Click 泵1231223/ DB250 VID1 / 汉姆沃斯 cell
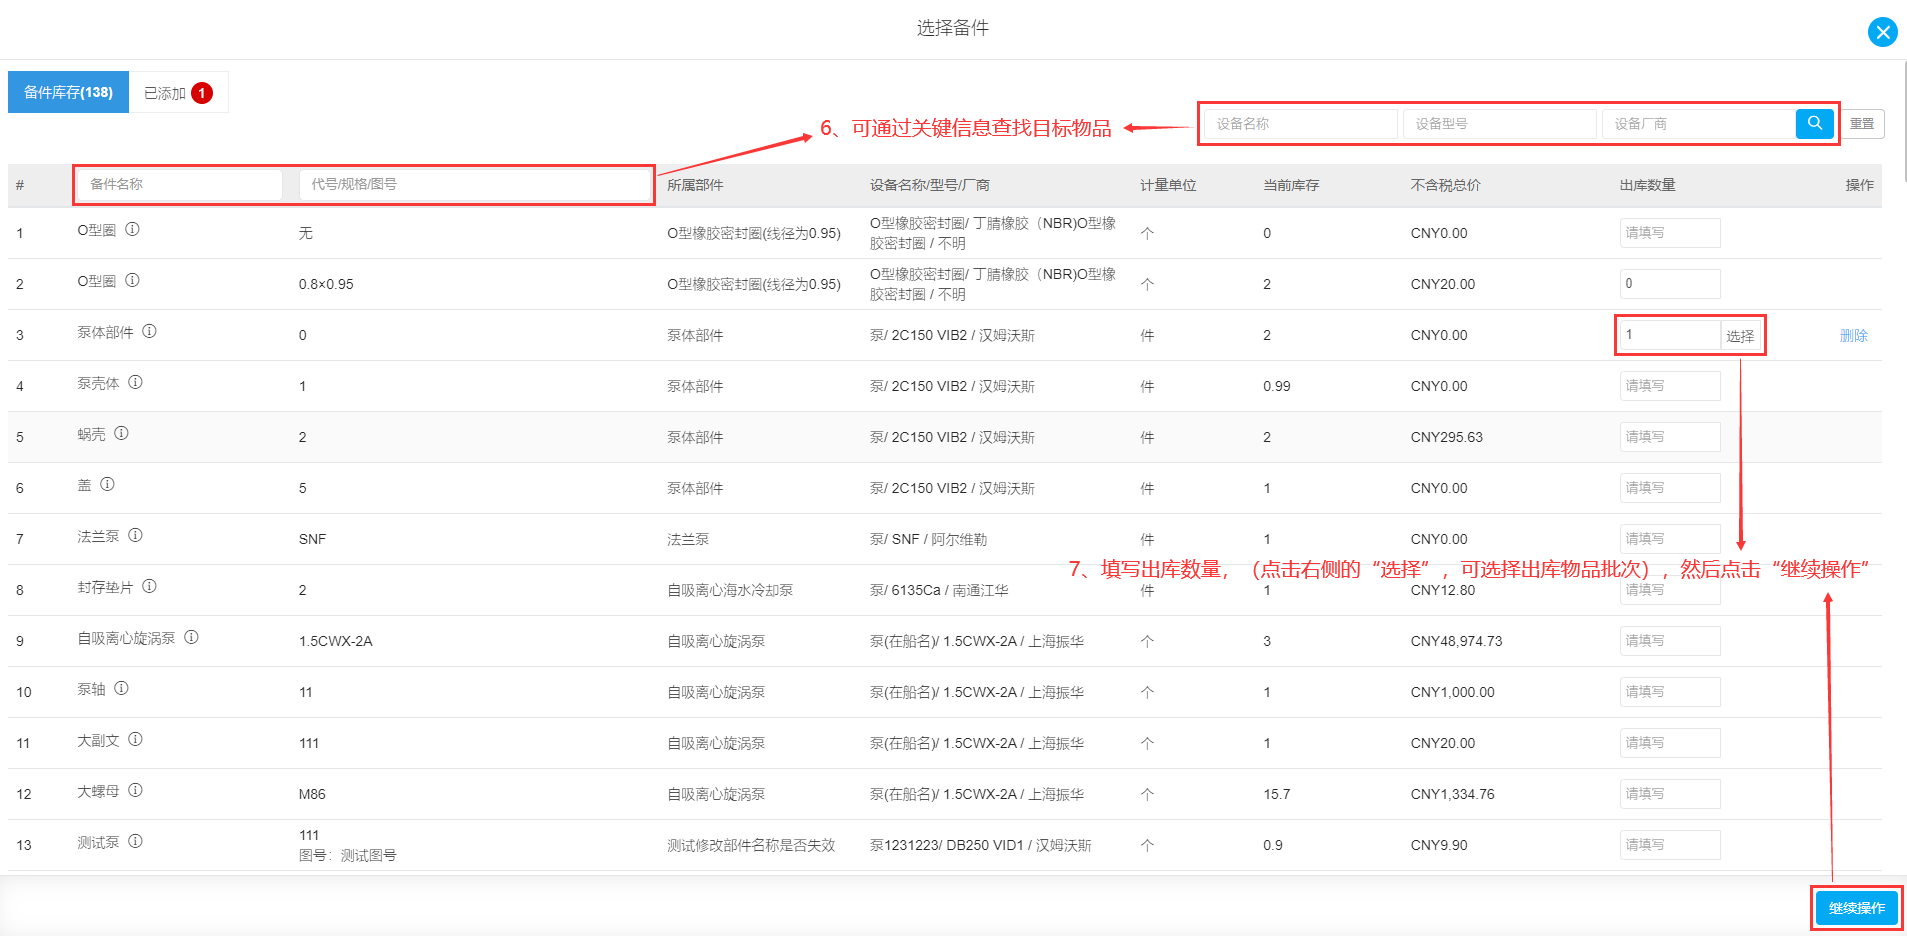 pos(980,845)
